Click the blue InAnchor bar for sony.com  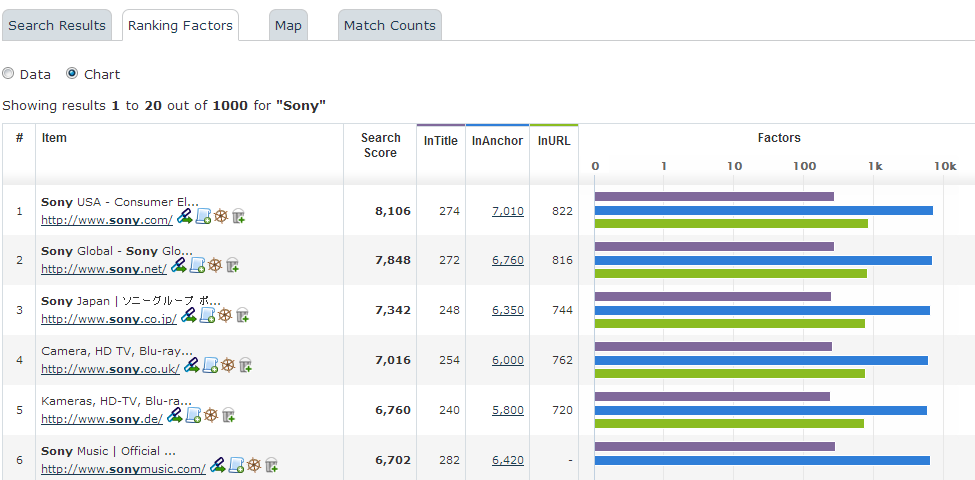pos(764,210)
